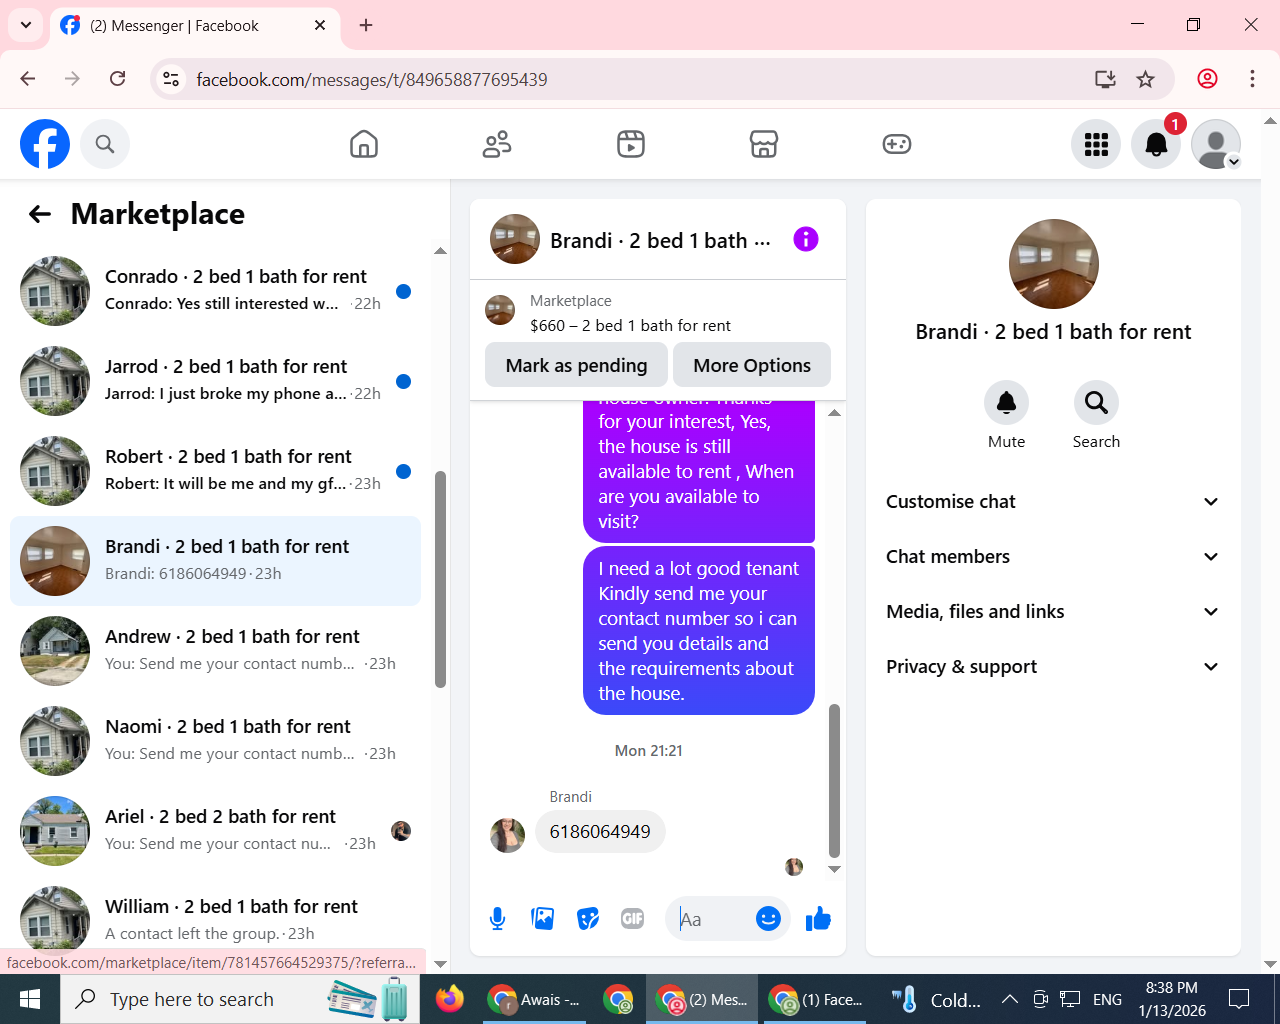Expand Media, files and links section
This screenshot has width=1280, height=1024.
[x=1053, y=611]
